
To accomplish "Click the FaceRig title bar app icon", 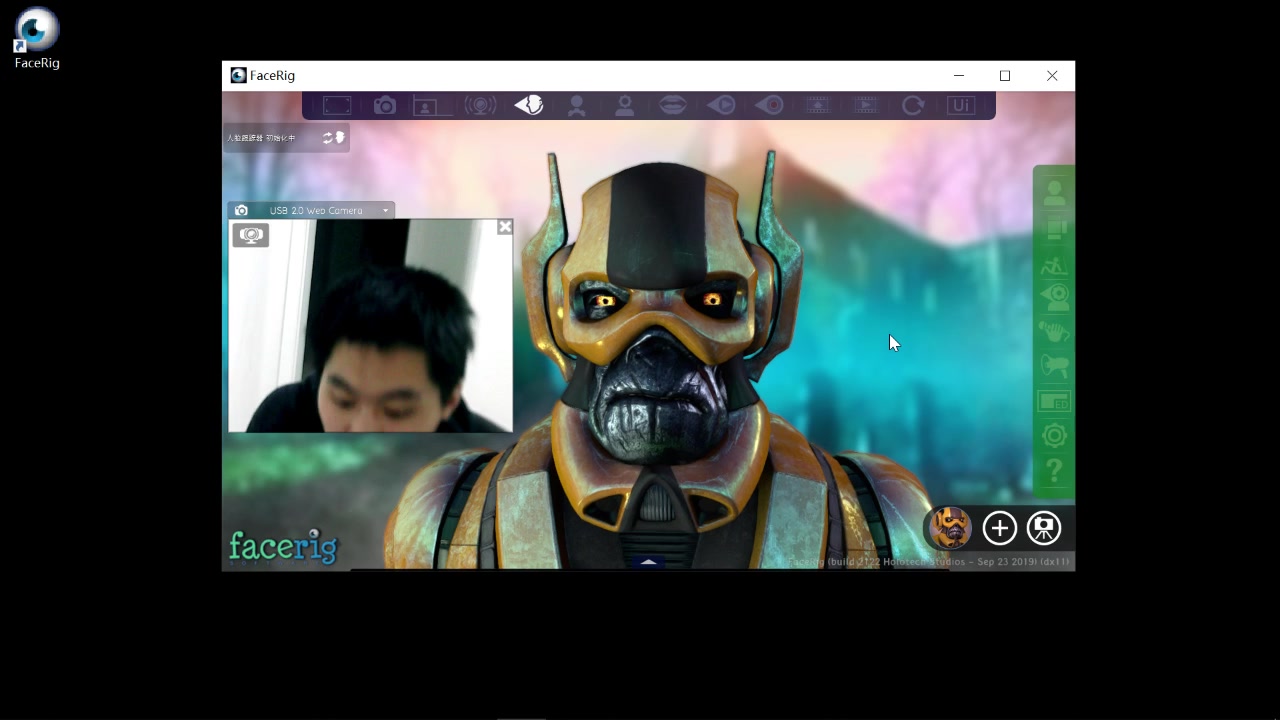I will click(x=238, y=75).
